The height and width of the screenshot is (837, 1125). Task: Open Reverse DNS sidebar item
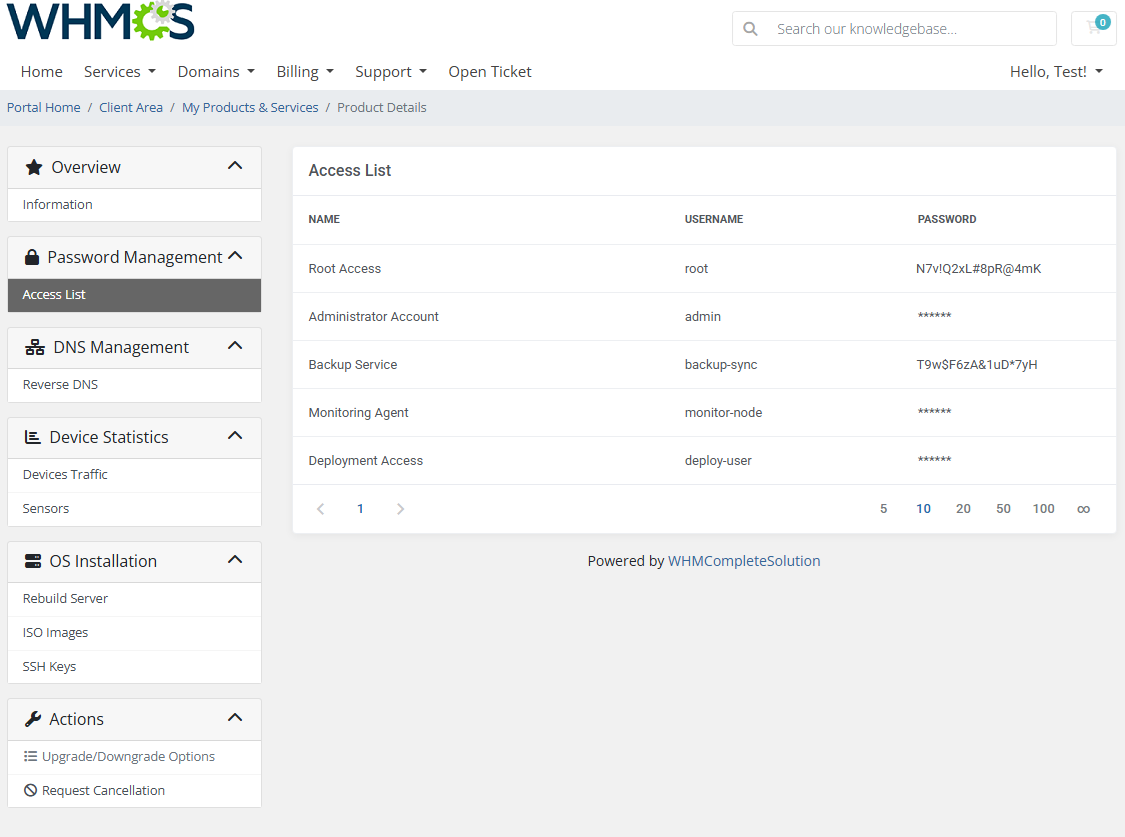tap(134, 384)
